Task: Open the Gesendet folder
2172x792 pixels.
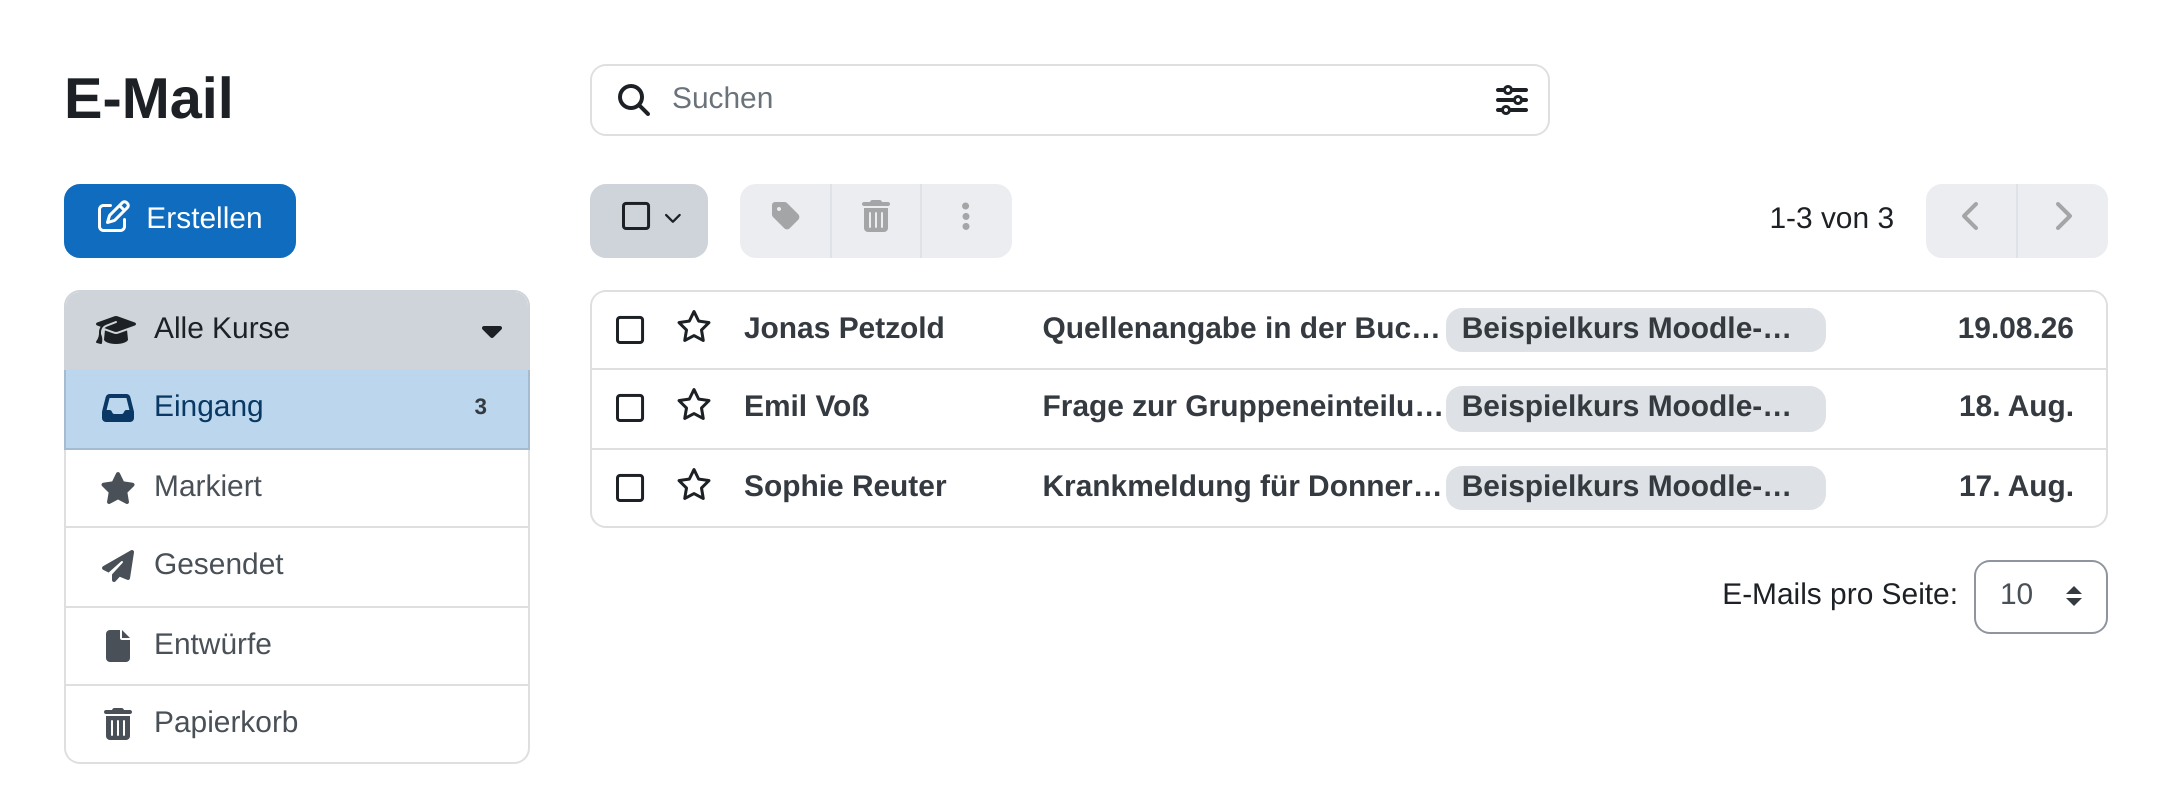Action: pyautogui.click(x=297, y=567)
